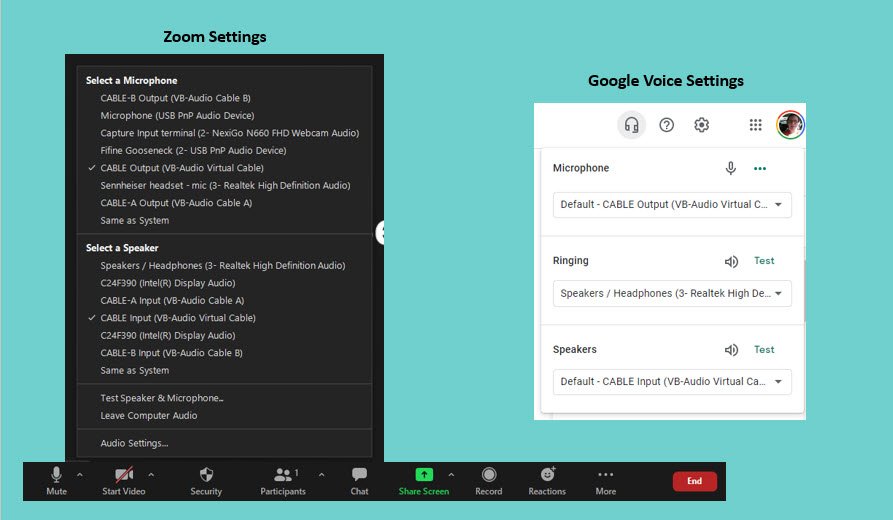Click the Start Video camera icon

click(x=124, y=474)
